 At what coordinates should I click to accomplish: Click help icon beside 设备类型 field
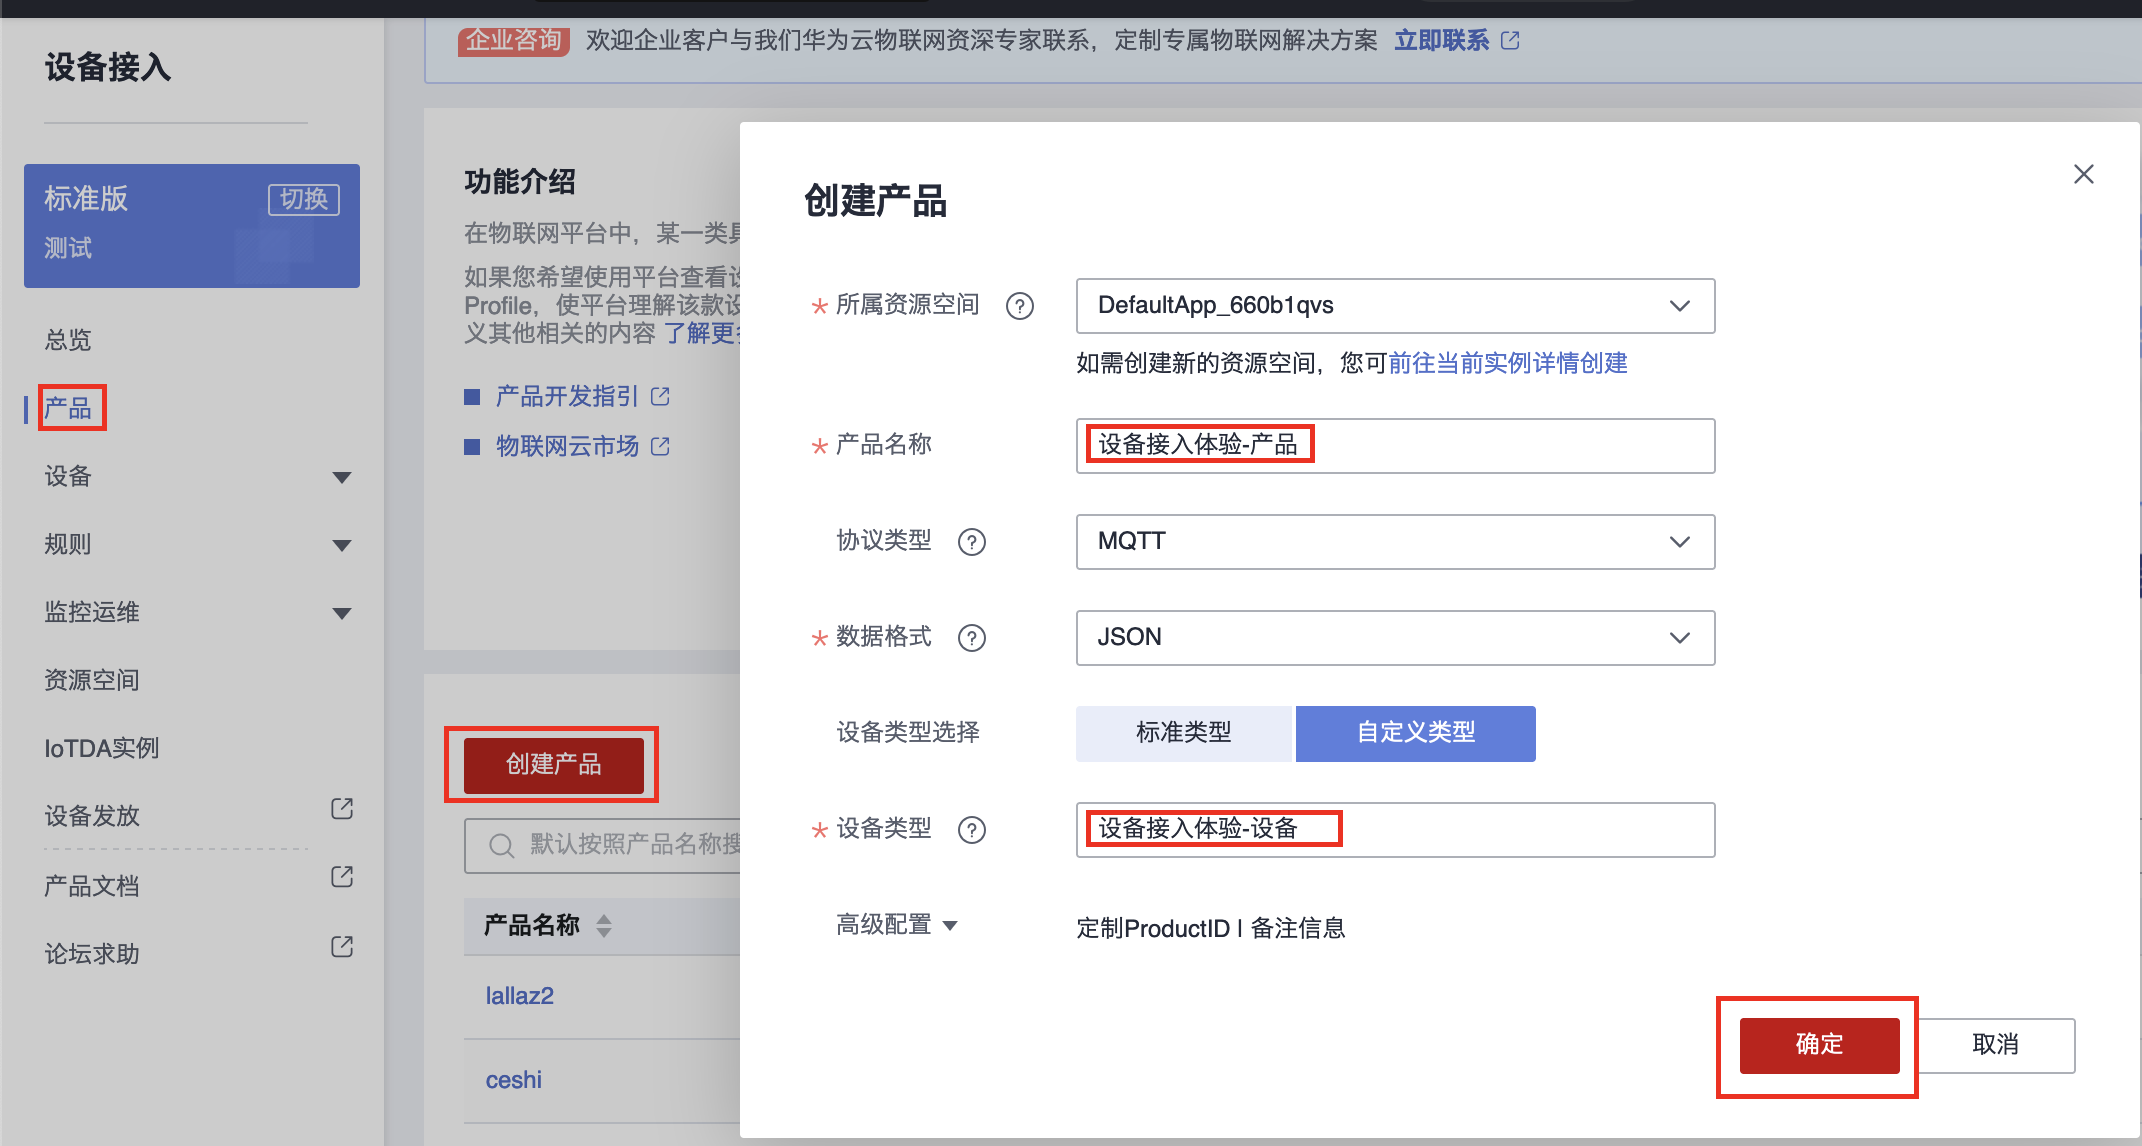(x=971, y=830)
